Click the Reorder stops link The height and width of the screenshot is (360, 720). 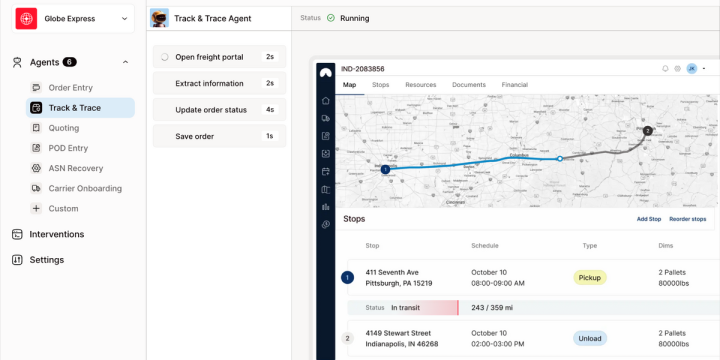point(687,219)
